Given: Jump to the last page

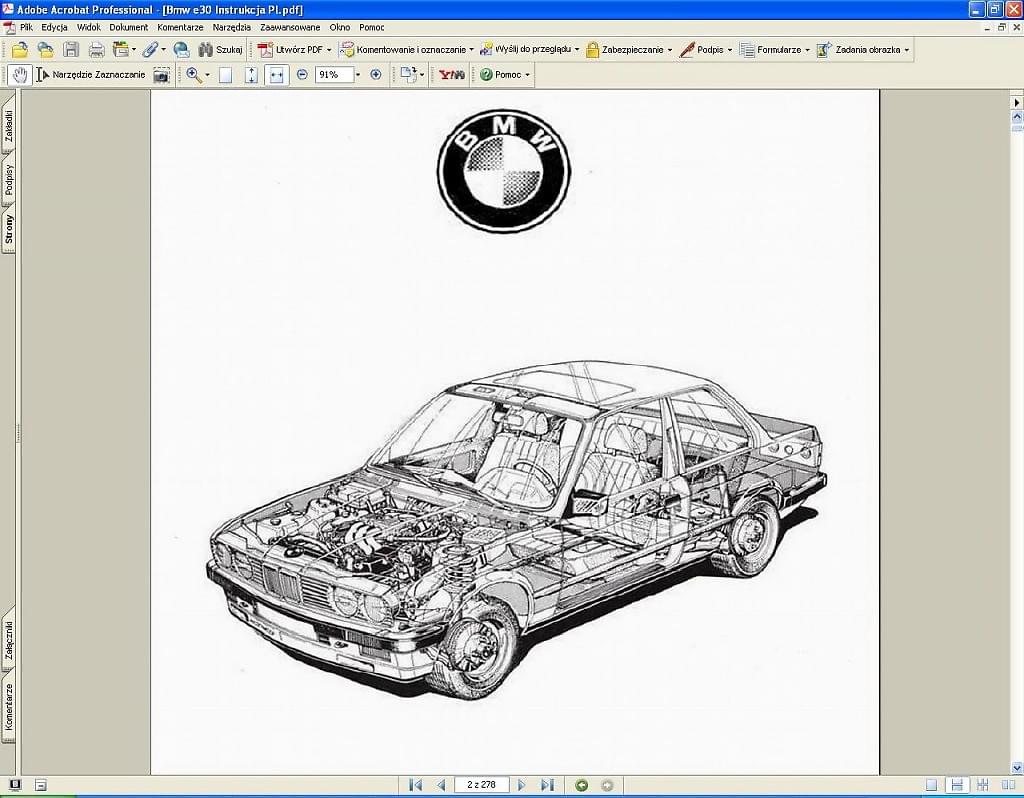Looking at the screenshot, I should pyautogui.click(x=547, y=785).
